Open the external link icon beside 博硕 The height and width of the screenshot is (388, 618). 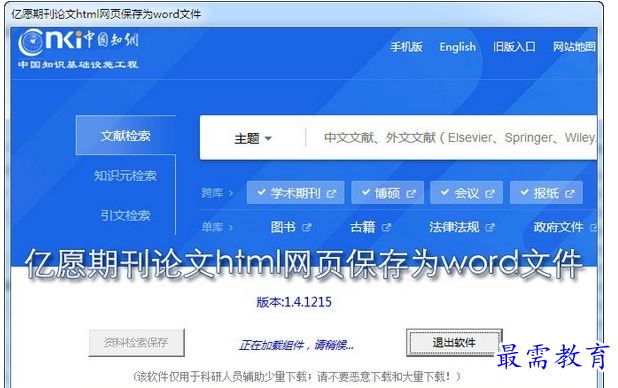click(411, 194)
